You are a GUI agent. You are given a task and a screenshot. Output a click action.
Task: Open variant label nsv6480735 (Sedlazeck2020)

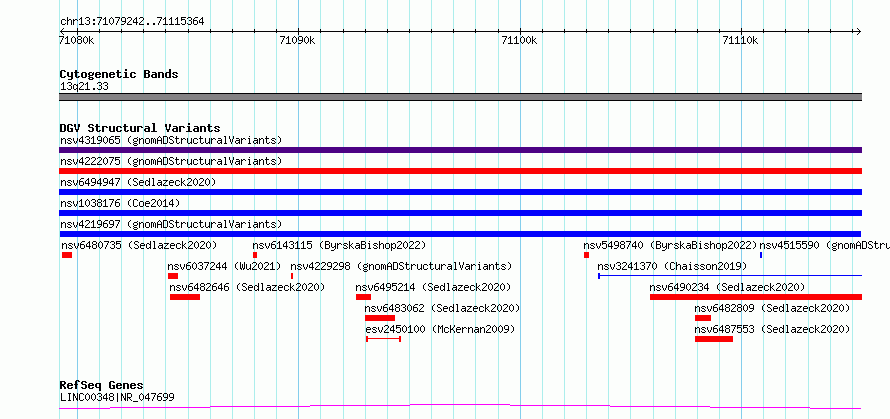140,245
